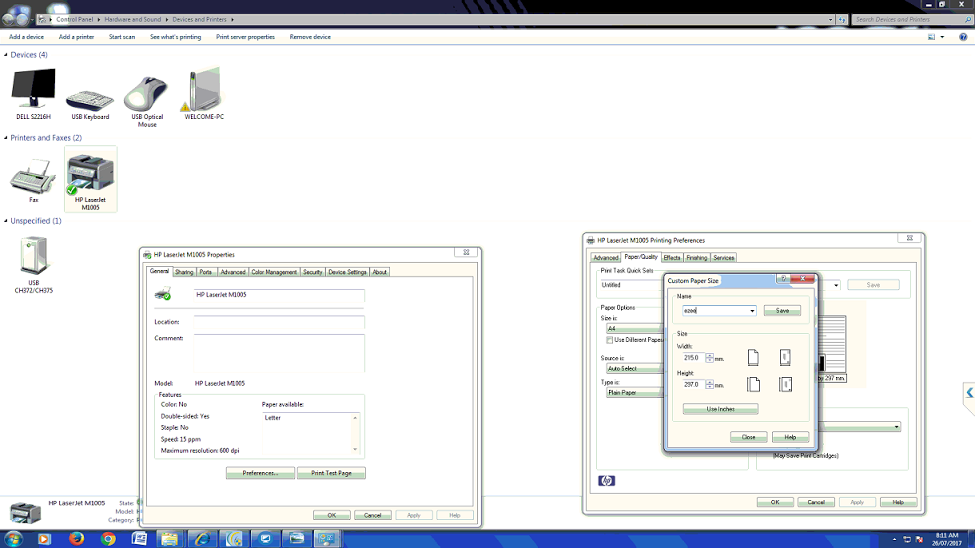Screen dimensions: 975x548
Task: Click Remove device in toolbar
Action: click(310, 37)
